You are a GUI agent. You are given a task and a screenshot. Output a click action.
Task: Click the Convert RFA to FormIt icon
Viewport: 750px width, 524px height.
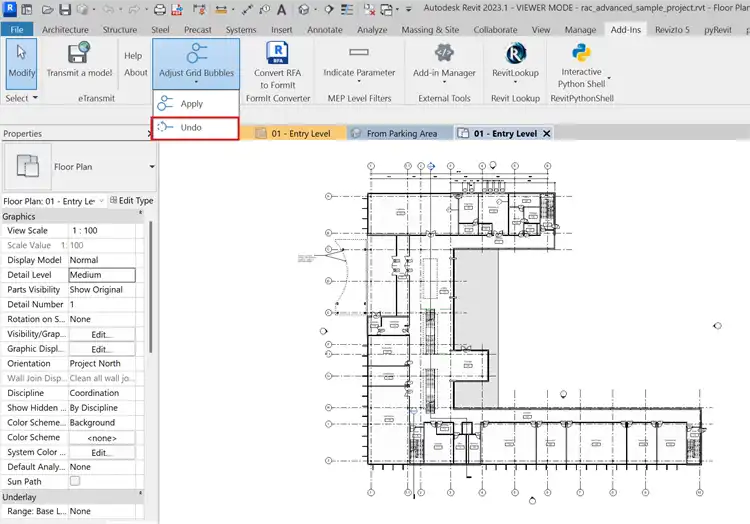click(277, 53)
